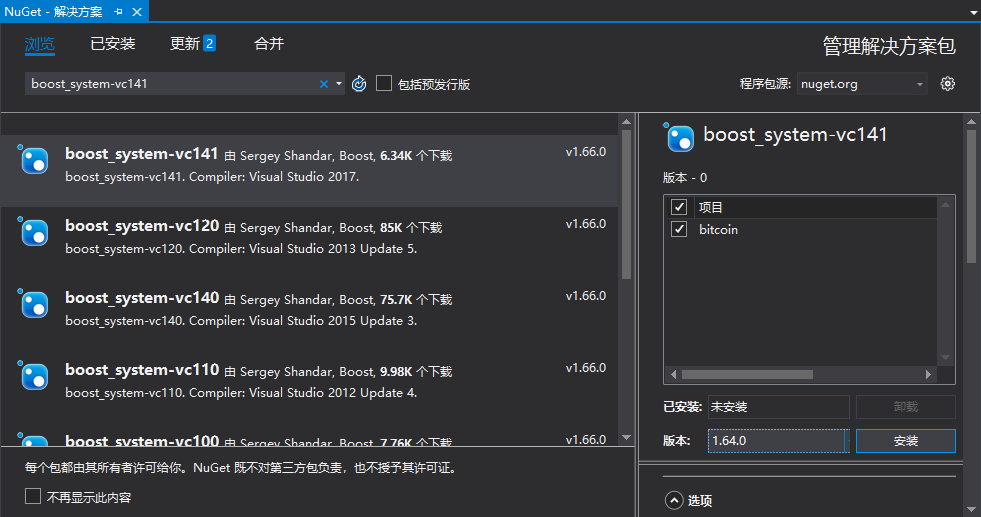Viewport: 981px width, 517px height.
Task: Click package list scrollbar down arrow
Action: 626,438
